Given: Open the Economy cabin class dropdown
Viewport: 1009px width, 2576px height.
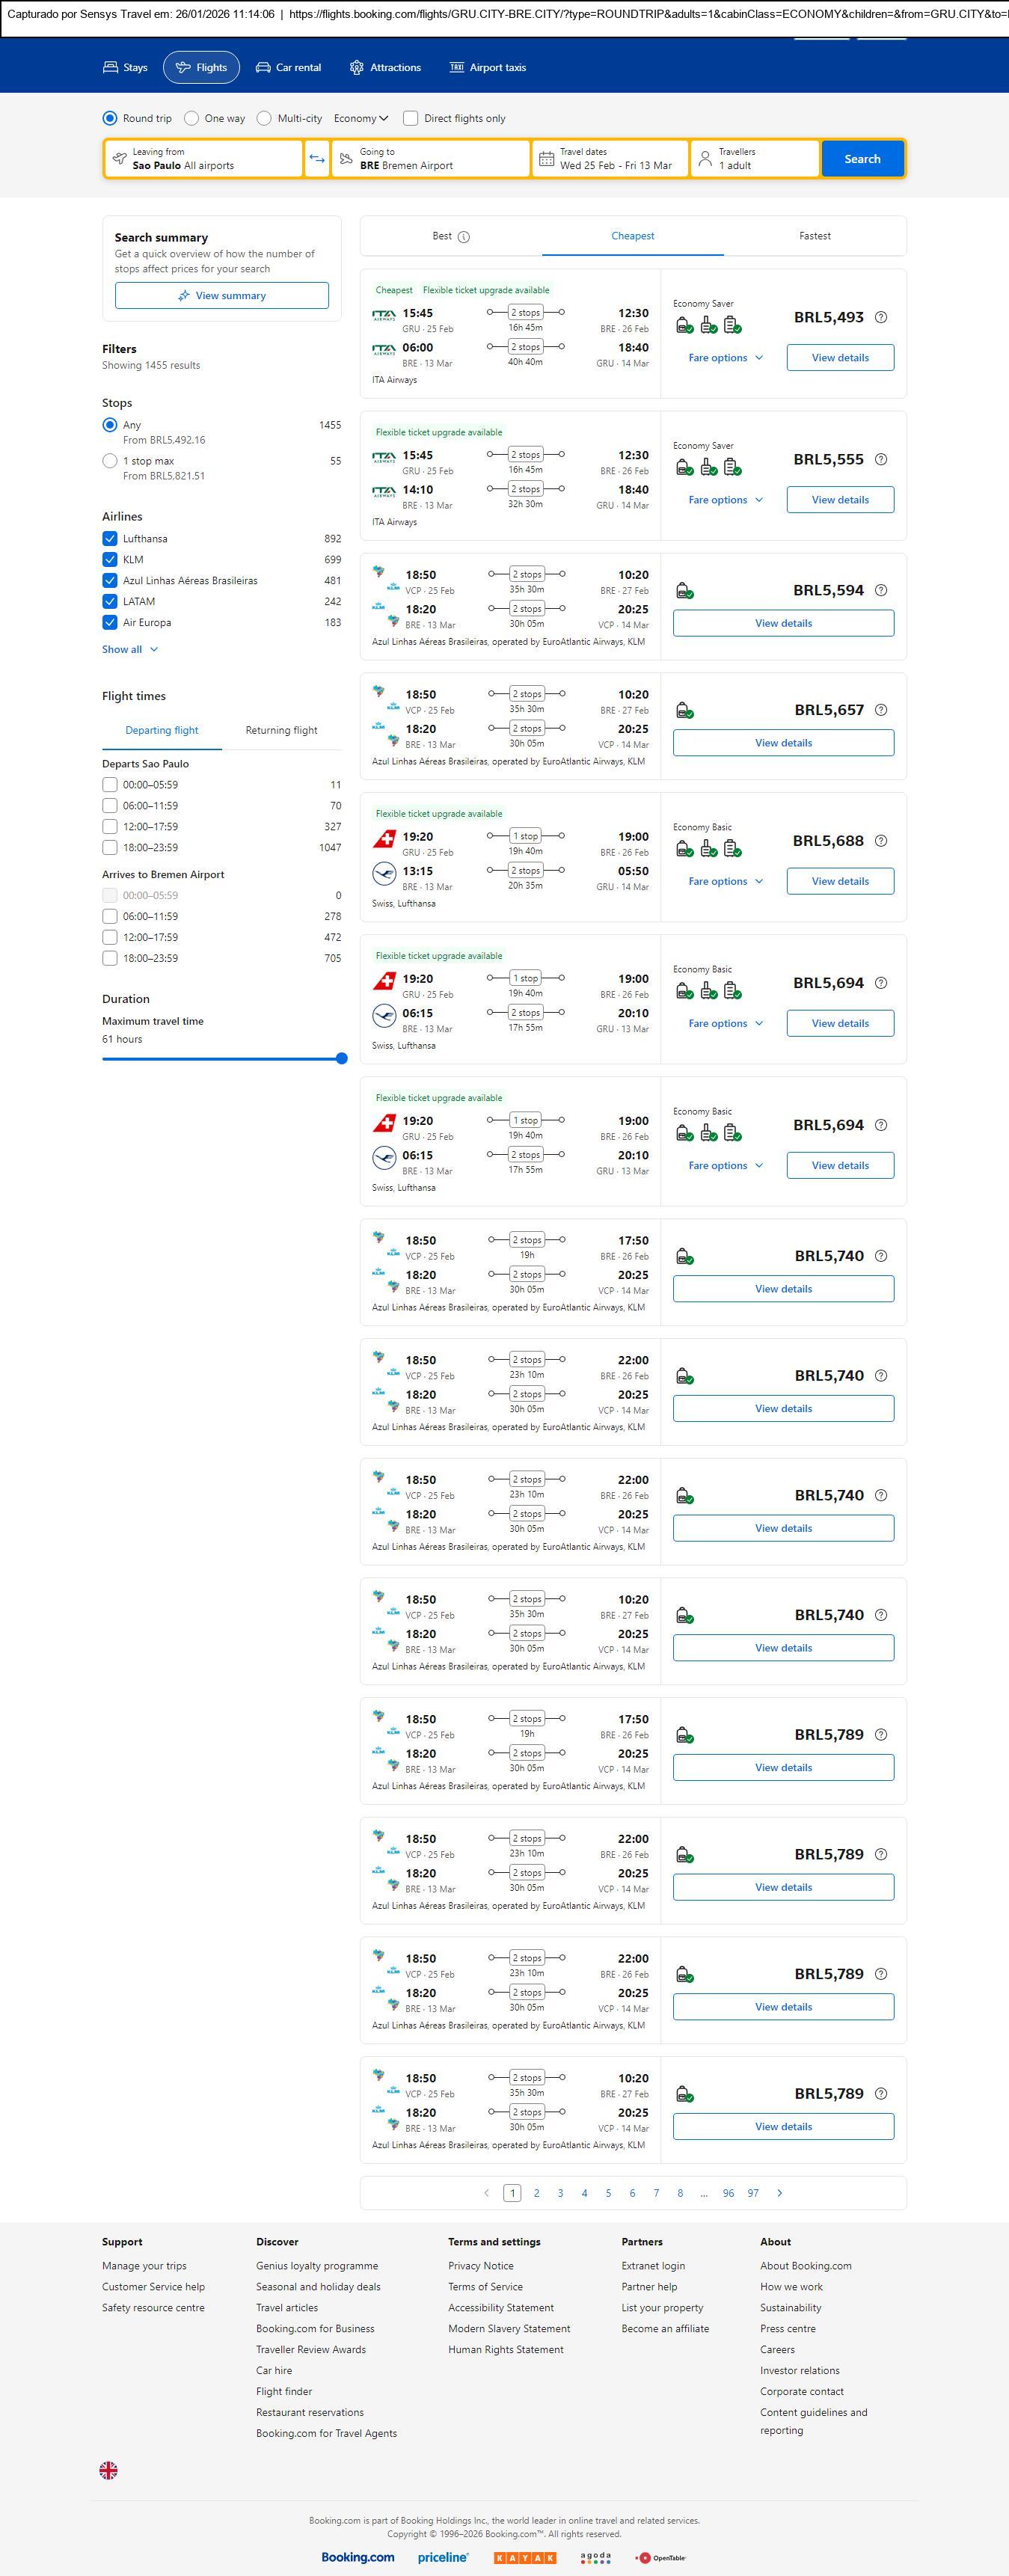Looking at the screenshot, I should tap(360, 118).
